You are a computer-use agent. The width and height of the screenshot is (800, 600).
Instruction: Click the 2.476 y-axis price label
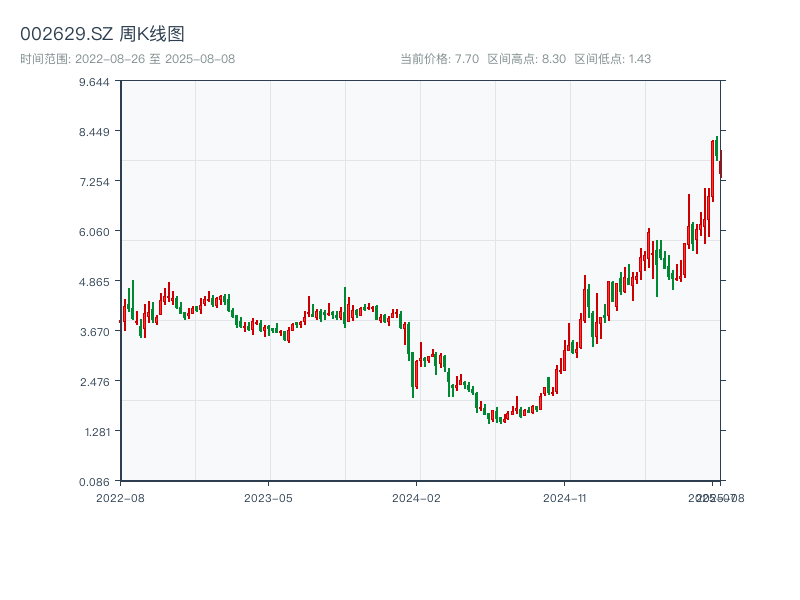point(95,381)
